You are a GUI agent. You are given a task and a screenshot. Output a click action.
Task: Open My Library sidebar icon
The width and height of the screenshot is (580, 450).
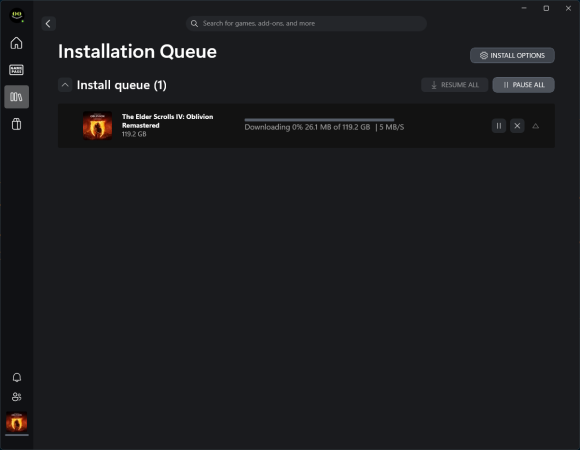tap(16, 97)
